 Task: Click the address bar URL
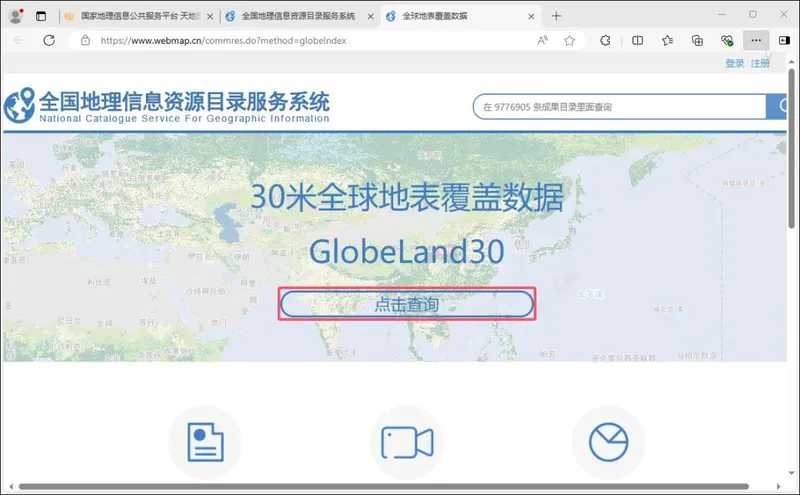coord(223,40)
